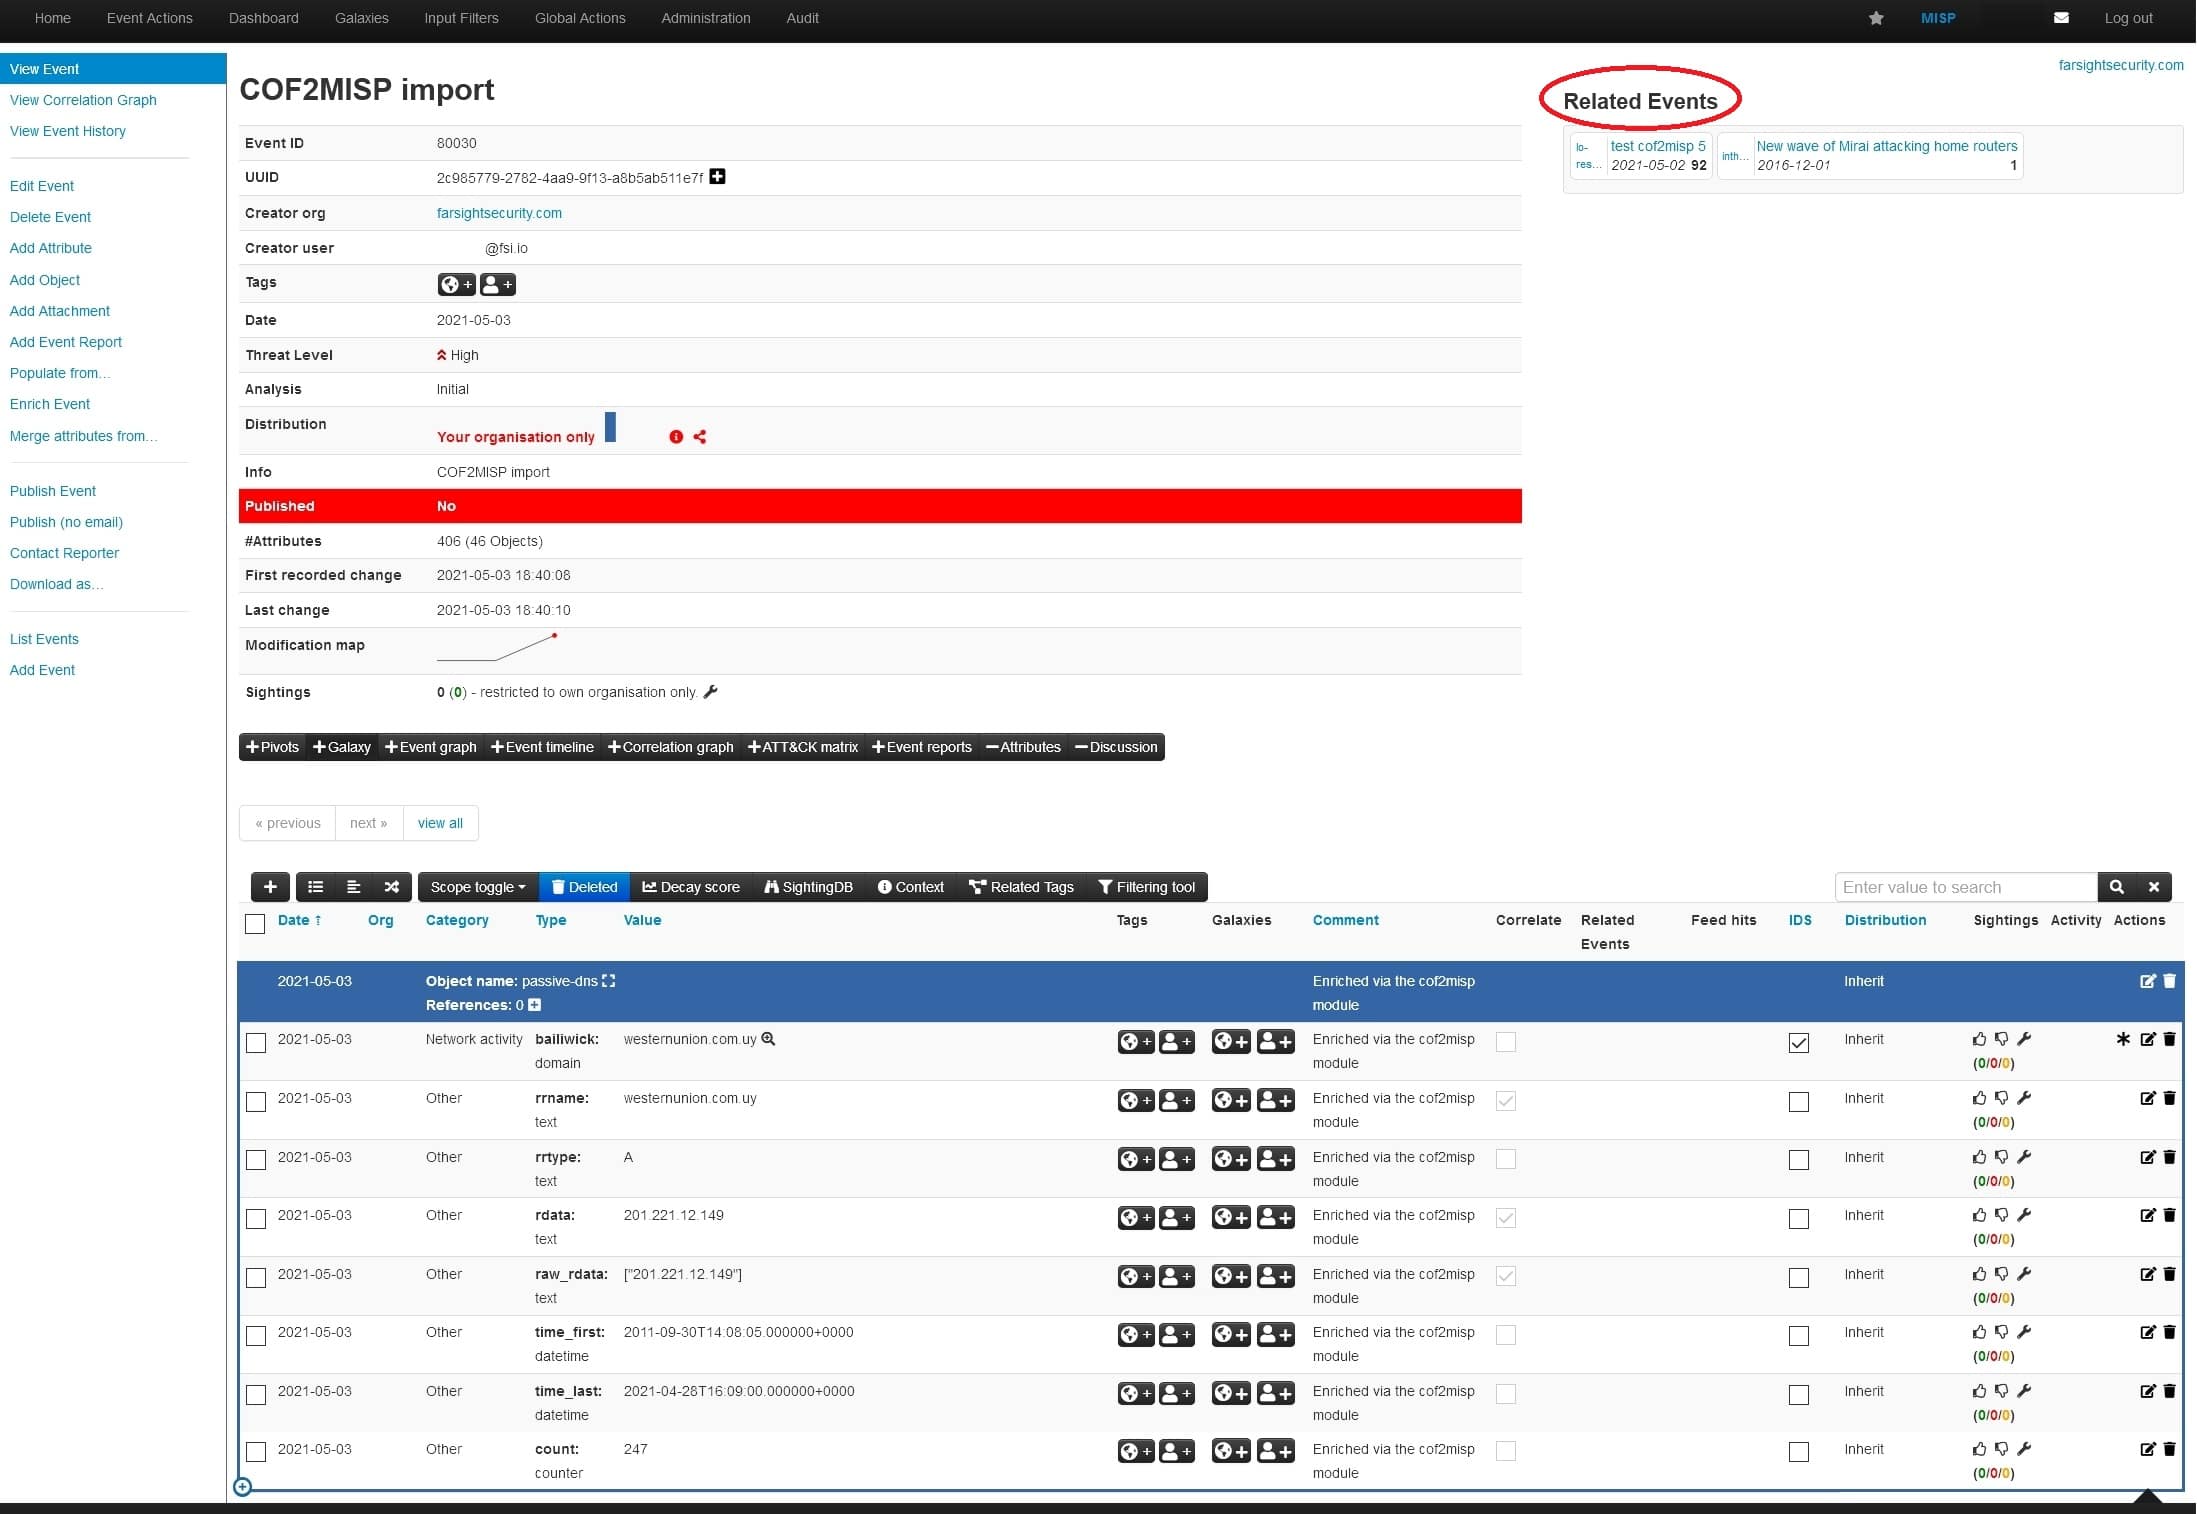Click the wrench icon beside Sightings

(711, 692)
